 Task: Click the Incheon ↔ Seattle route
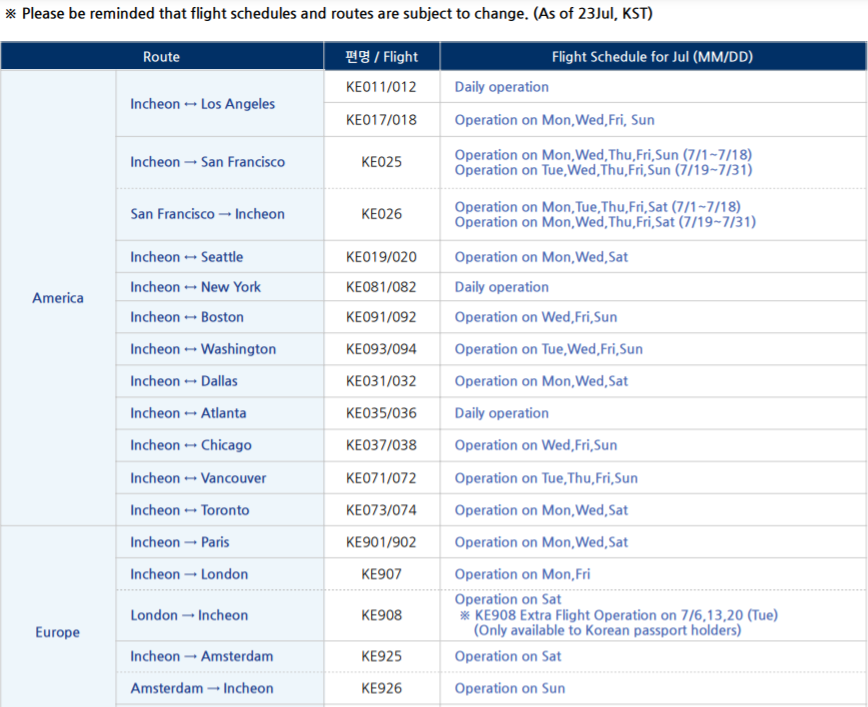point(187,257)
